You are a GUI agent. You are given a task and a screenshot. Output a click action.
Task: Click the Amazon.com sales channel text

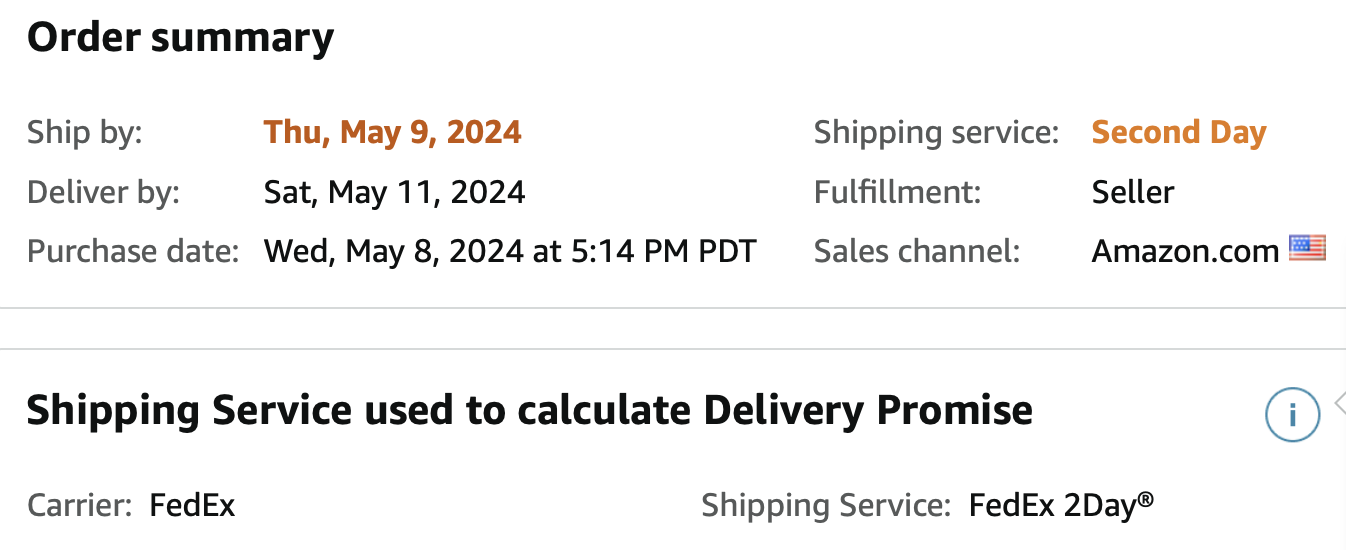tap(1185, 251)
